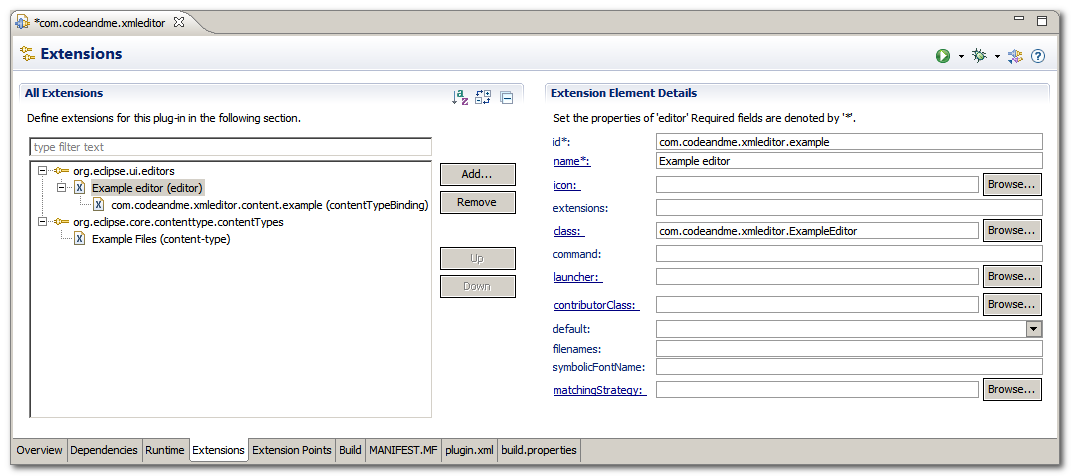Switch to the Dependencies tab
The width and height of the screenshot is (1071, 476).
[104, 450]
